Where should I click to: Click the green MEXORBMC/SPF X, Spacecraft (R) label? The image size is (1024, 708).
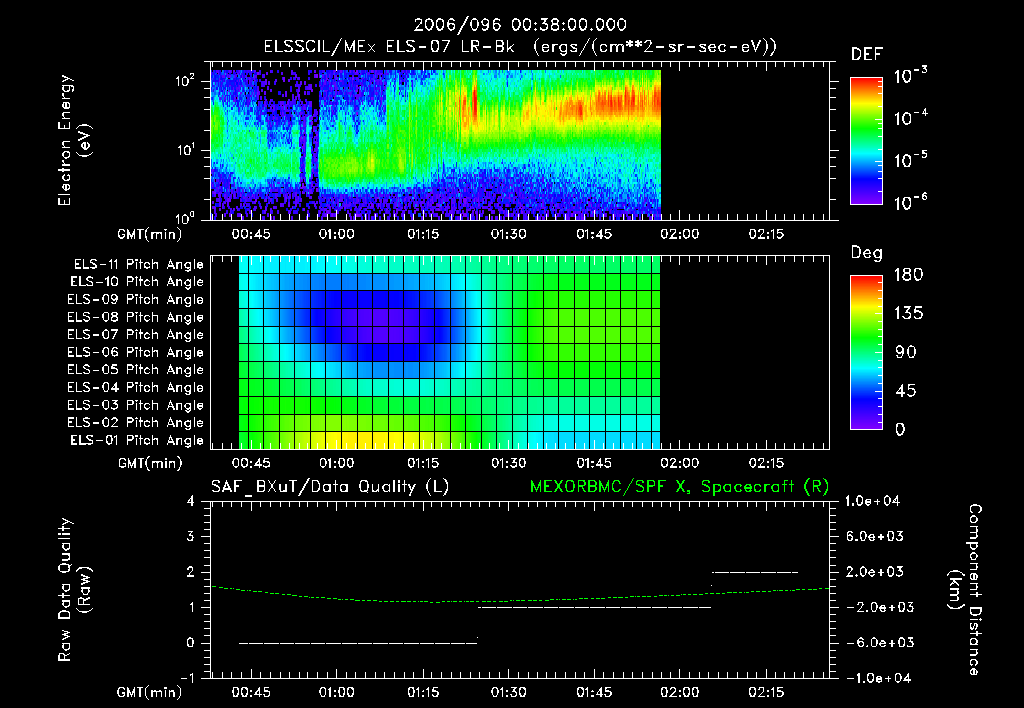pos(679,487)
